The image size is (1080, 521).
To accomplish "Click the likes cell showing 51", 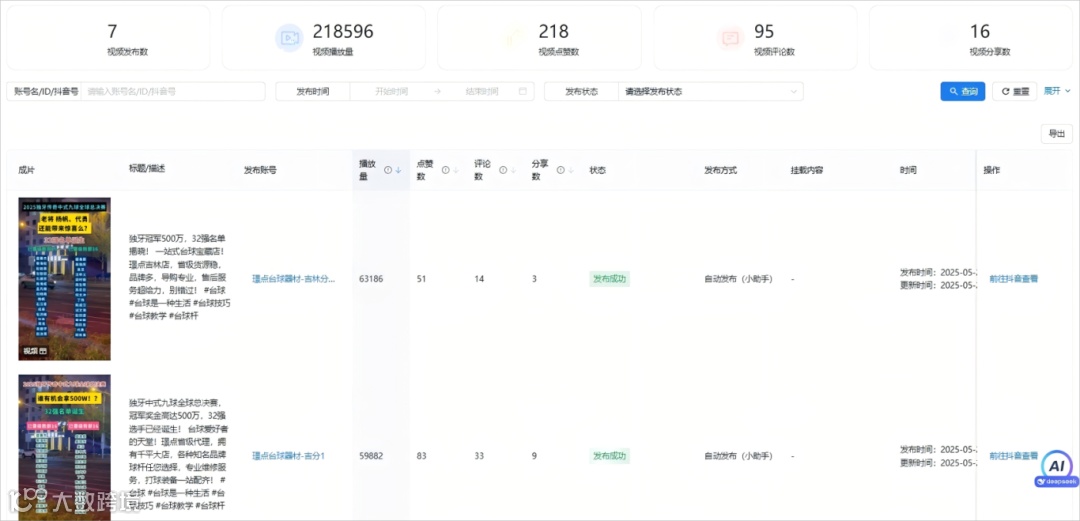I will tap(421, 279).
